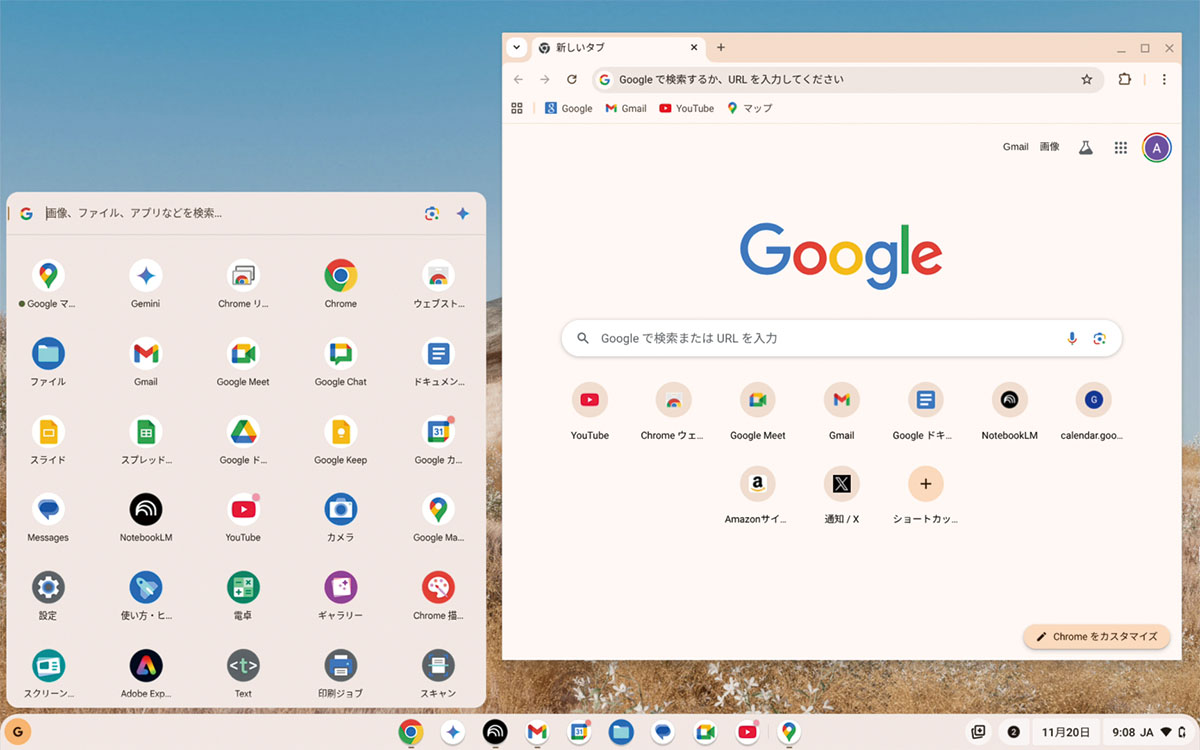Select the 新しいタブ tab

617,48
